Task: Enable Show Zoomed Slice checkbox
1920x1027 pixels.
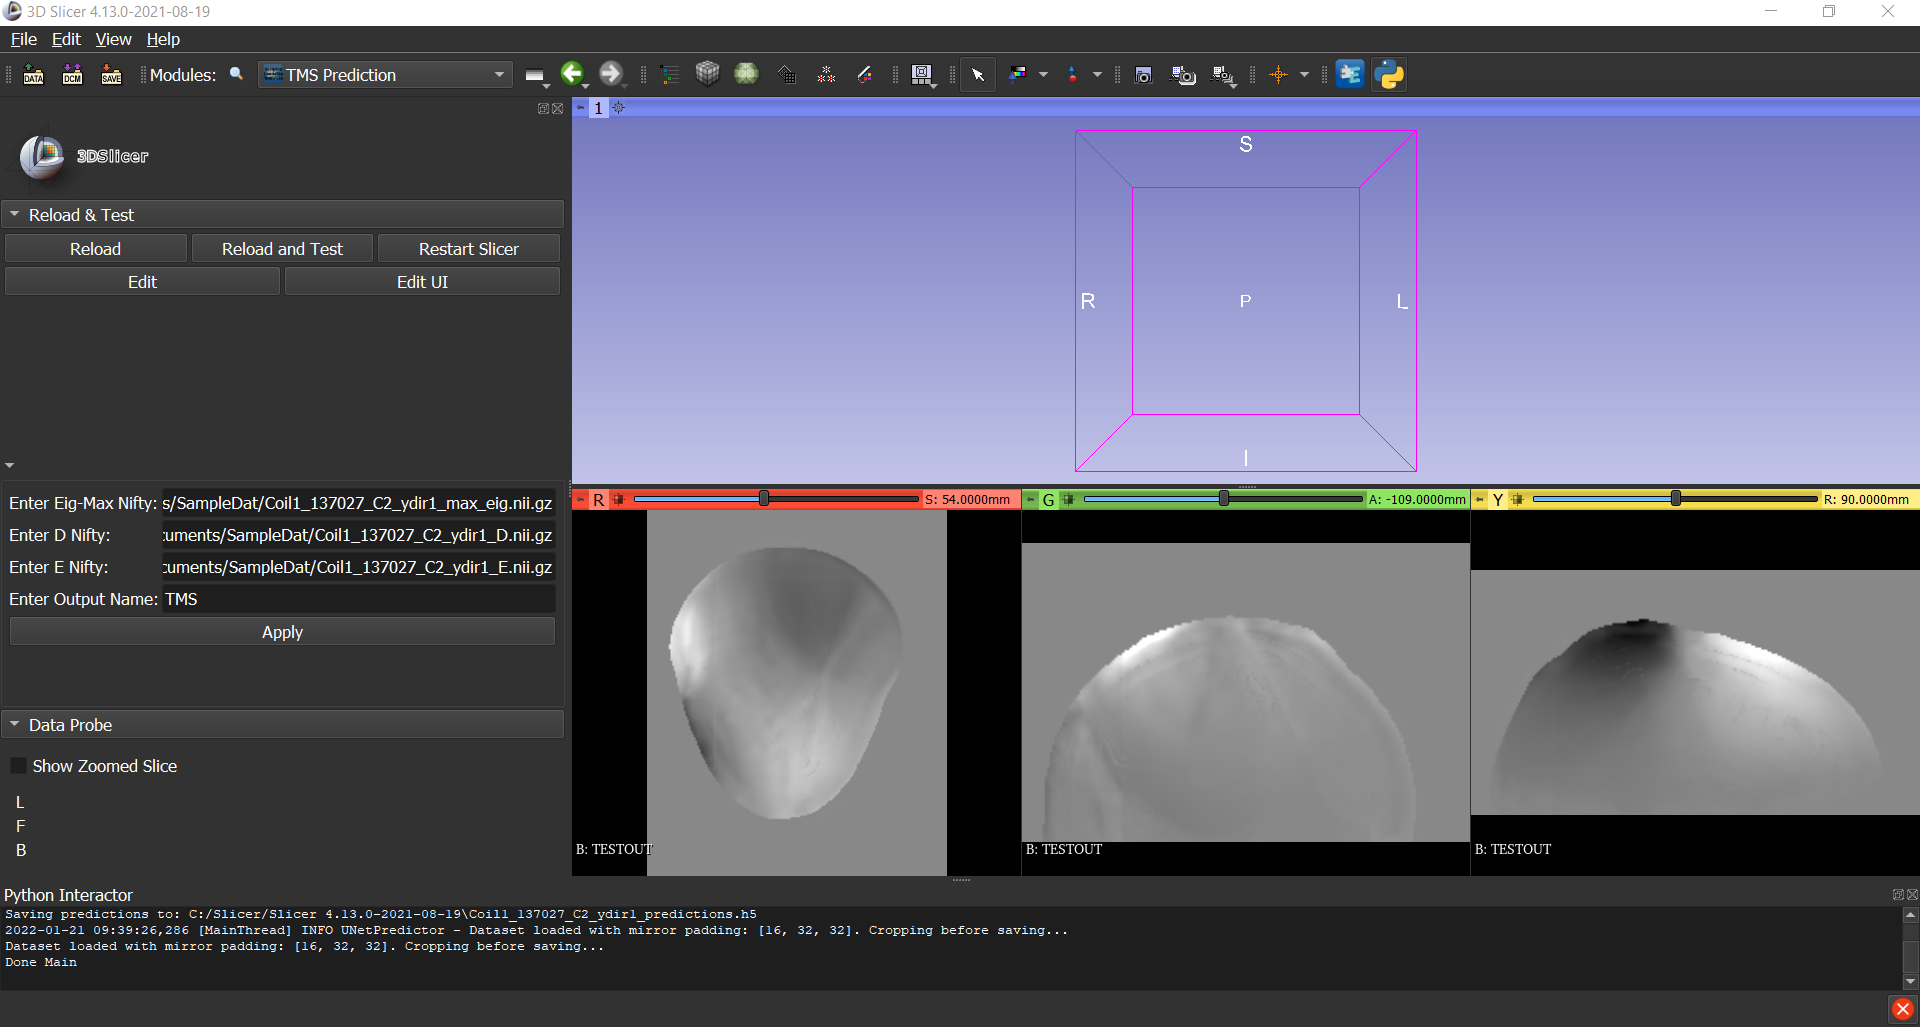Action: coord(18,766)
